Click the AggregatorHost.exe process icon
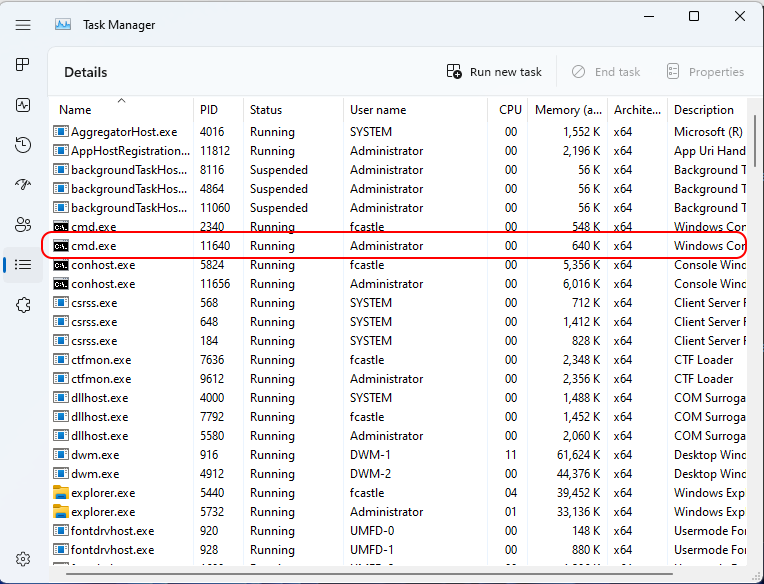764x584 pixels. (60, 132)
